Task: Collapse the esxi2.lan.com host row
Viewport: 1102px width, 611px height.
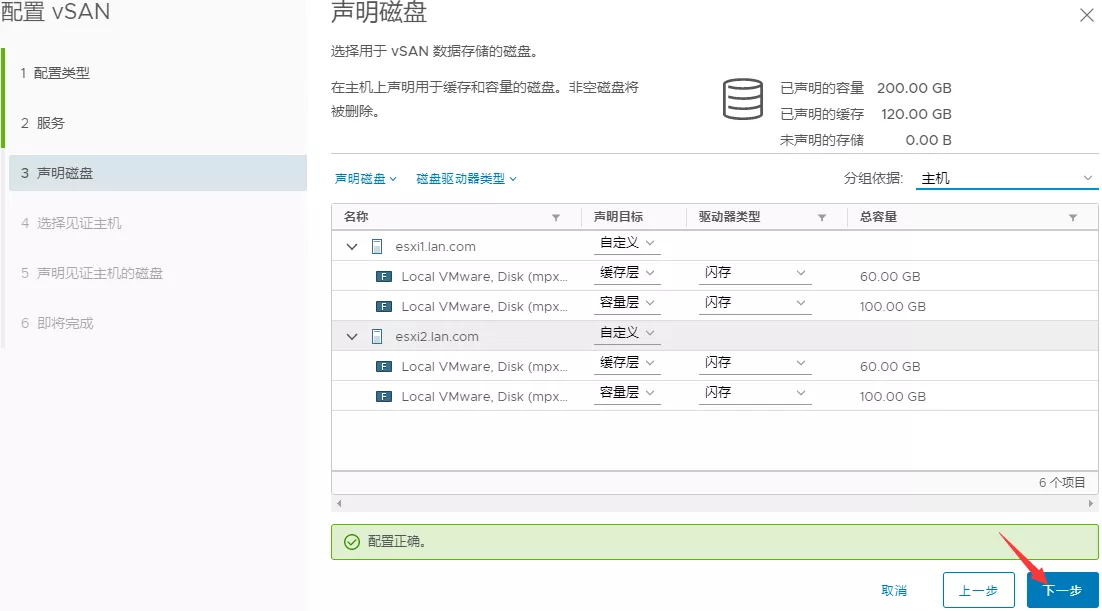Action: click(352, 337)
